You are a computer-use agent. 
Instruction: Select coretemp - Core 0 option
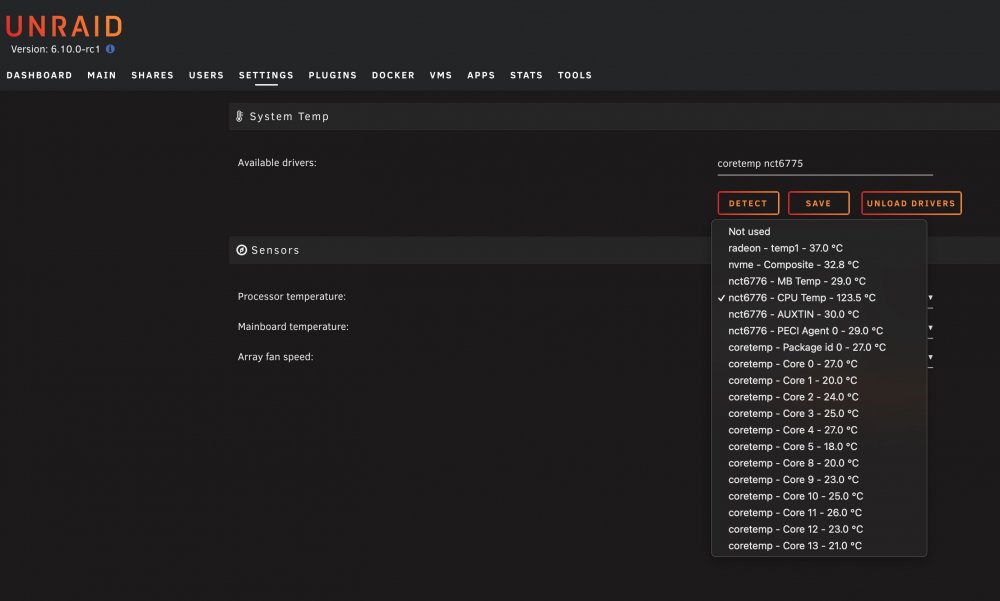[819, 364]
